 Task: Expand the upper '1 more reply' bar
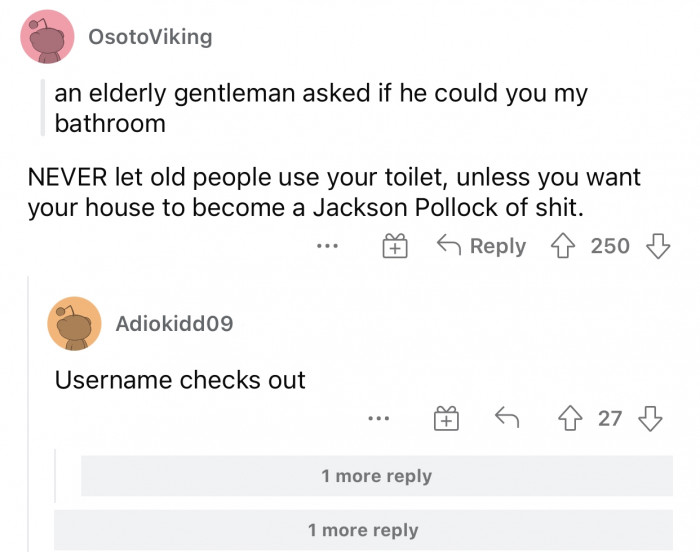point(376,476)
